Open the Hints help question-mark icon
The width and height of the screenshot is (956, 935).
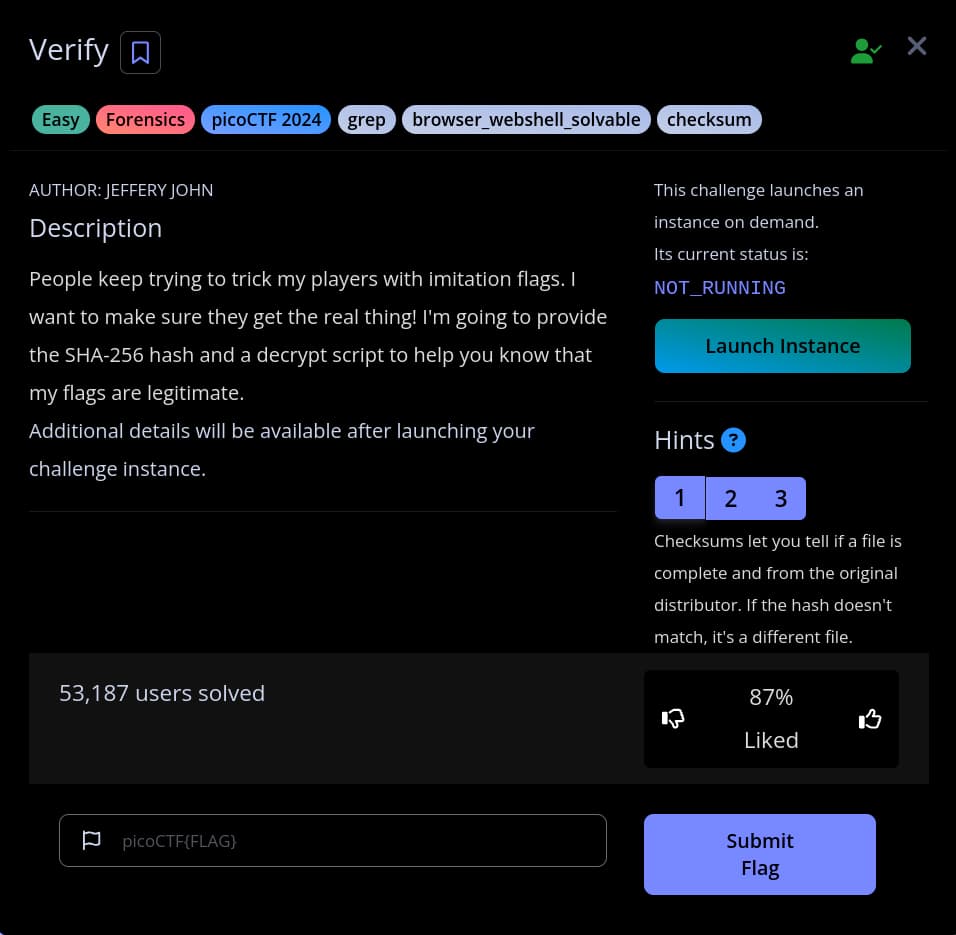click(733, 440)
